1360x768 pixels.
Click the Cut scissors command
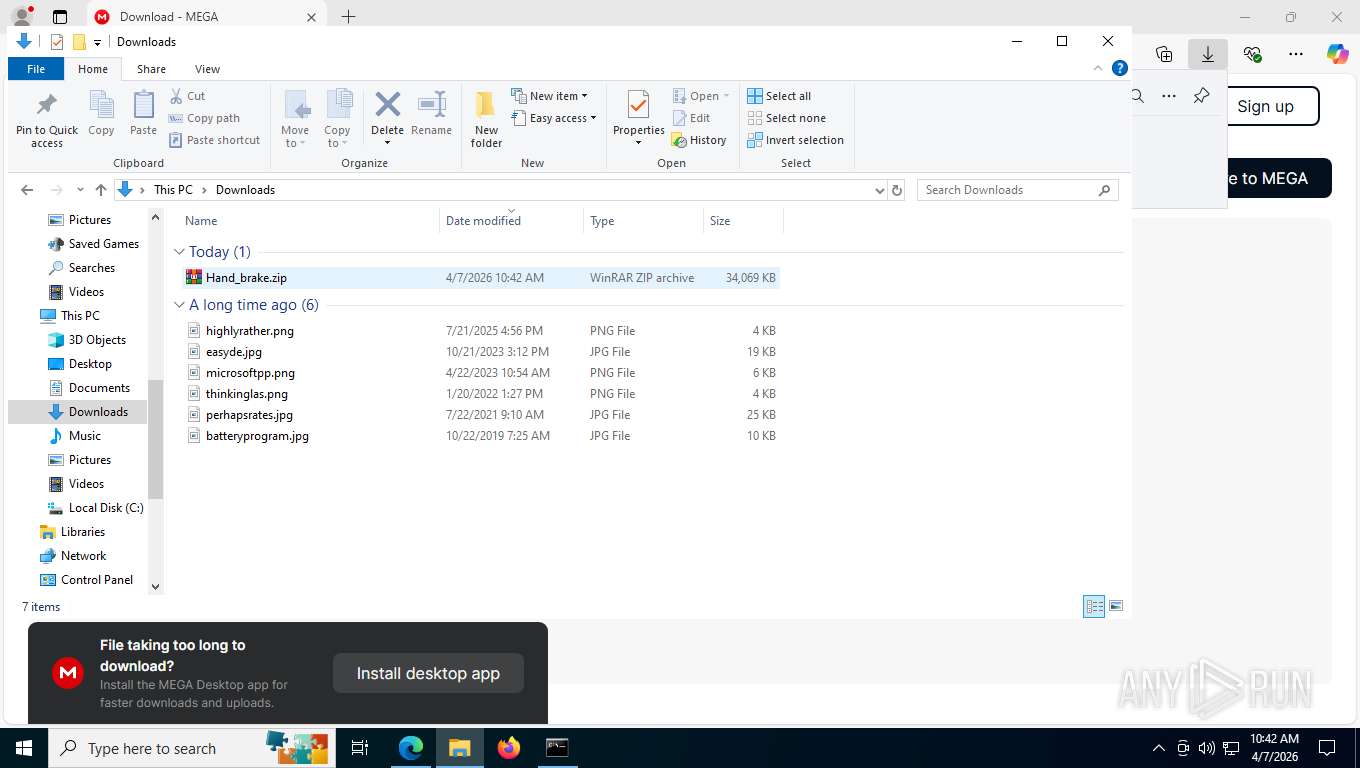click(187, 96)
